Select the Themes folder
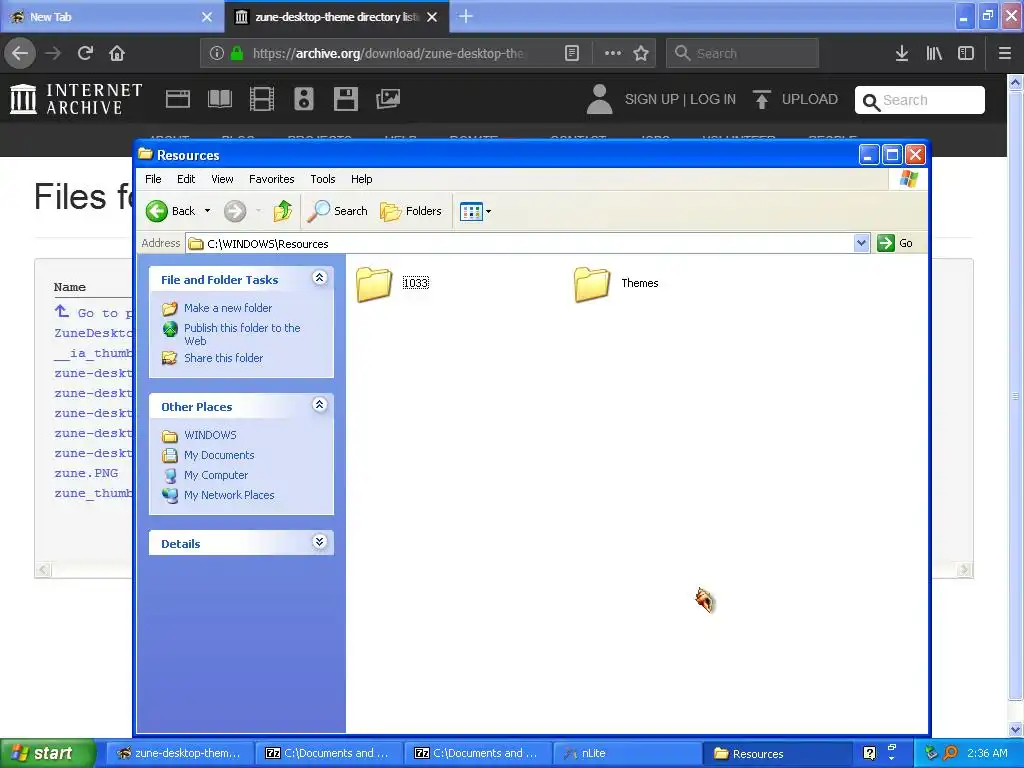The height and width of the screenshot is (768, 1024). pos(616,283)
